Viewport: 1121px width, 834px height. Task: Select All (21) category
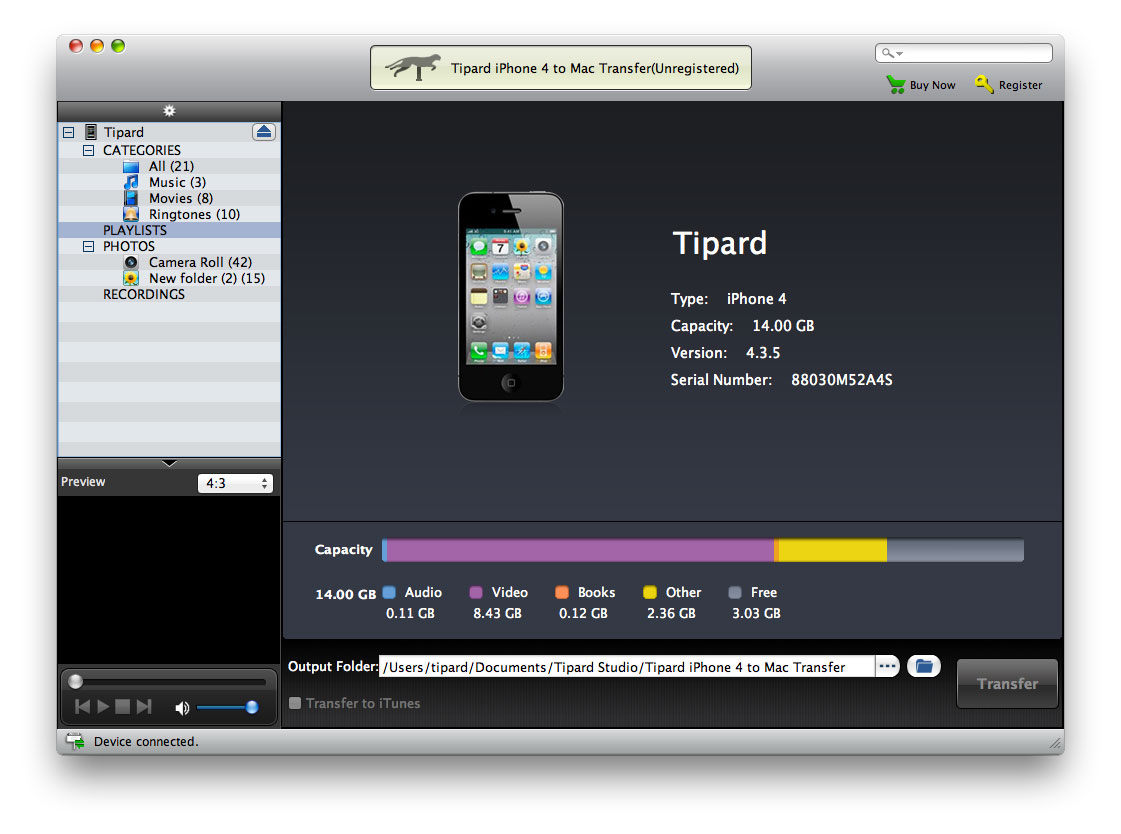[172, 167]
